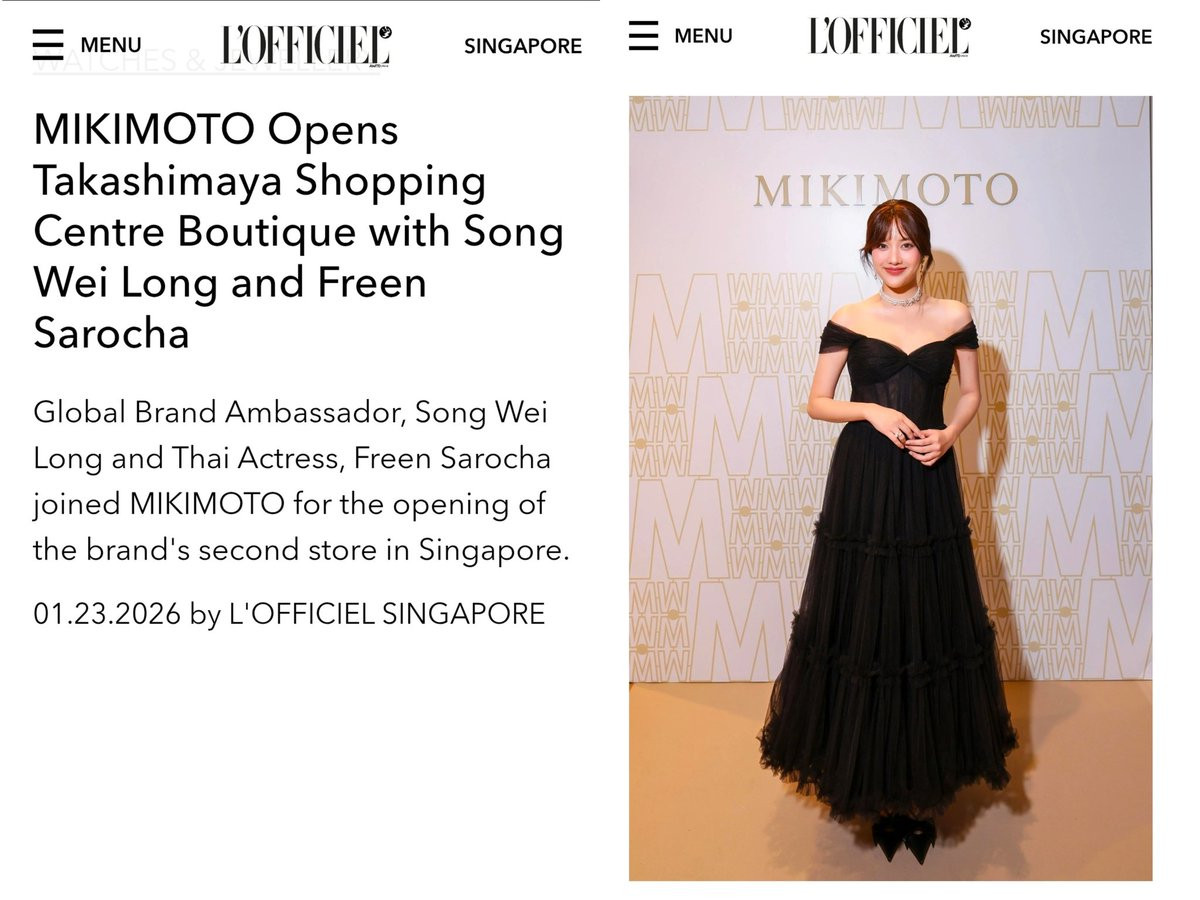Open the hamburger menu icon in left screenshot
This screenshot has height=900, width=1200.
pos(48,45)
